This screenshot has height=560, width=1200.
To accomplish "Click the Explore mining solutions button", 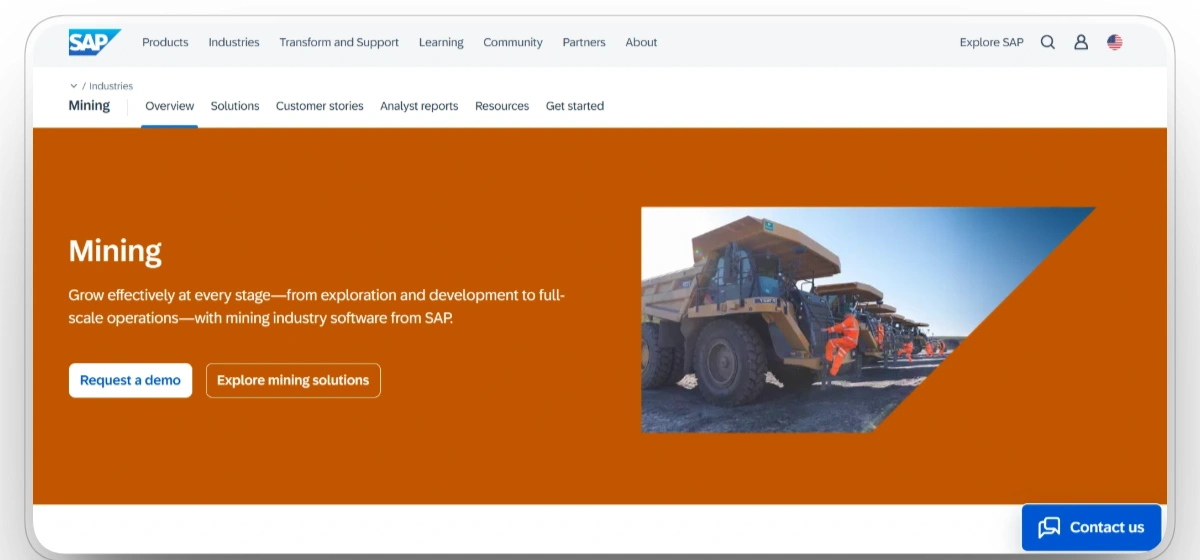I will 293,380.
